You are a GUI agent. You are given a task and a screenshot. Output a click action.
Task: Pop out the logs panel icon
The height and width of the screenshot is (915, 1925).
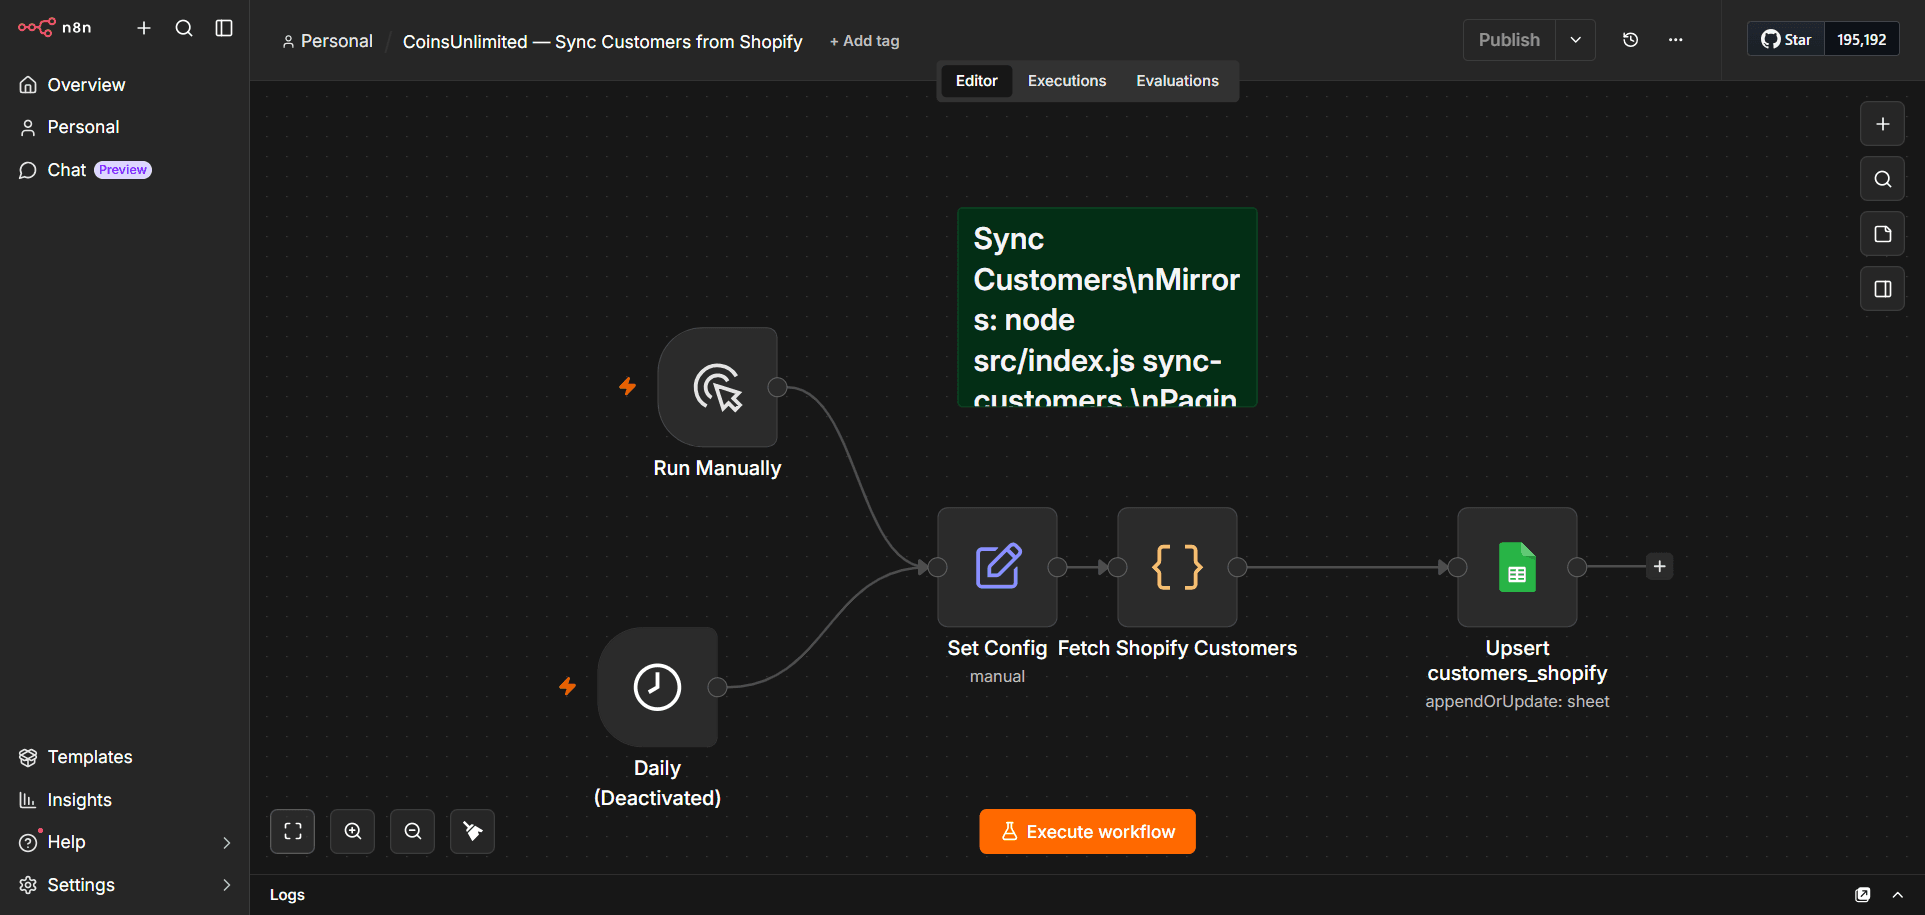tap(1862, 895)
